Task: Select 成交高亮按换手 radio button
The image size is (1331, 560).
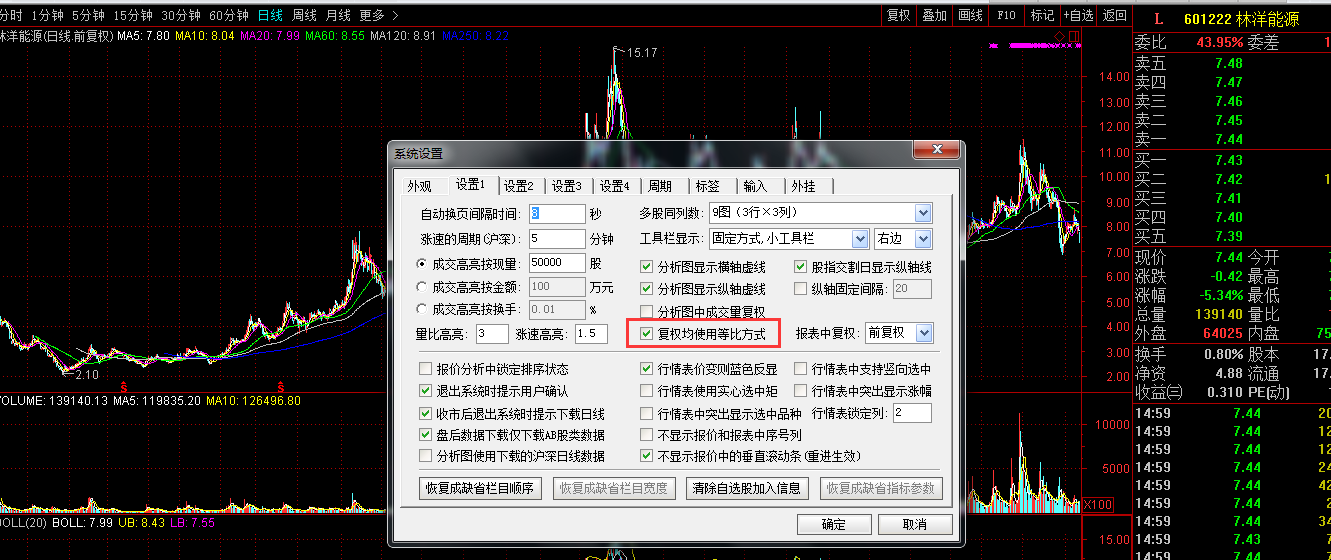Action: 422,310
